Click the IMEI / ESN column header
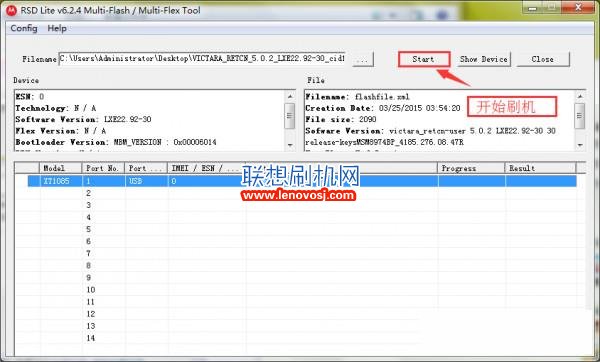The height and width of the screenshot is (362, 600). point(207,168)
